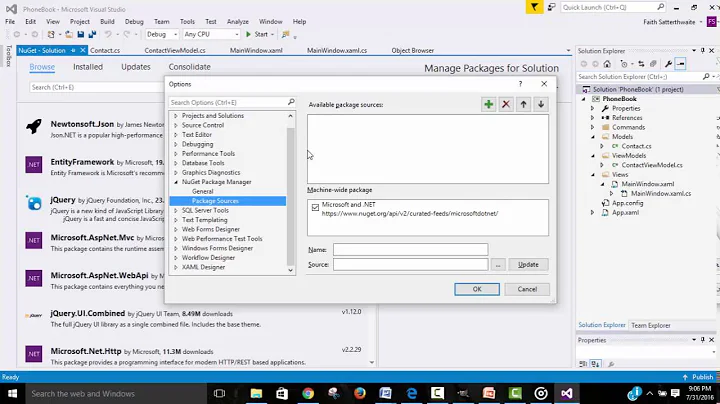Click Open File folder toolbar icon
This screenshot has height=404, width=720.
[69, 34]
